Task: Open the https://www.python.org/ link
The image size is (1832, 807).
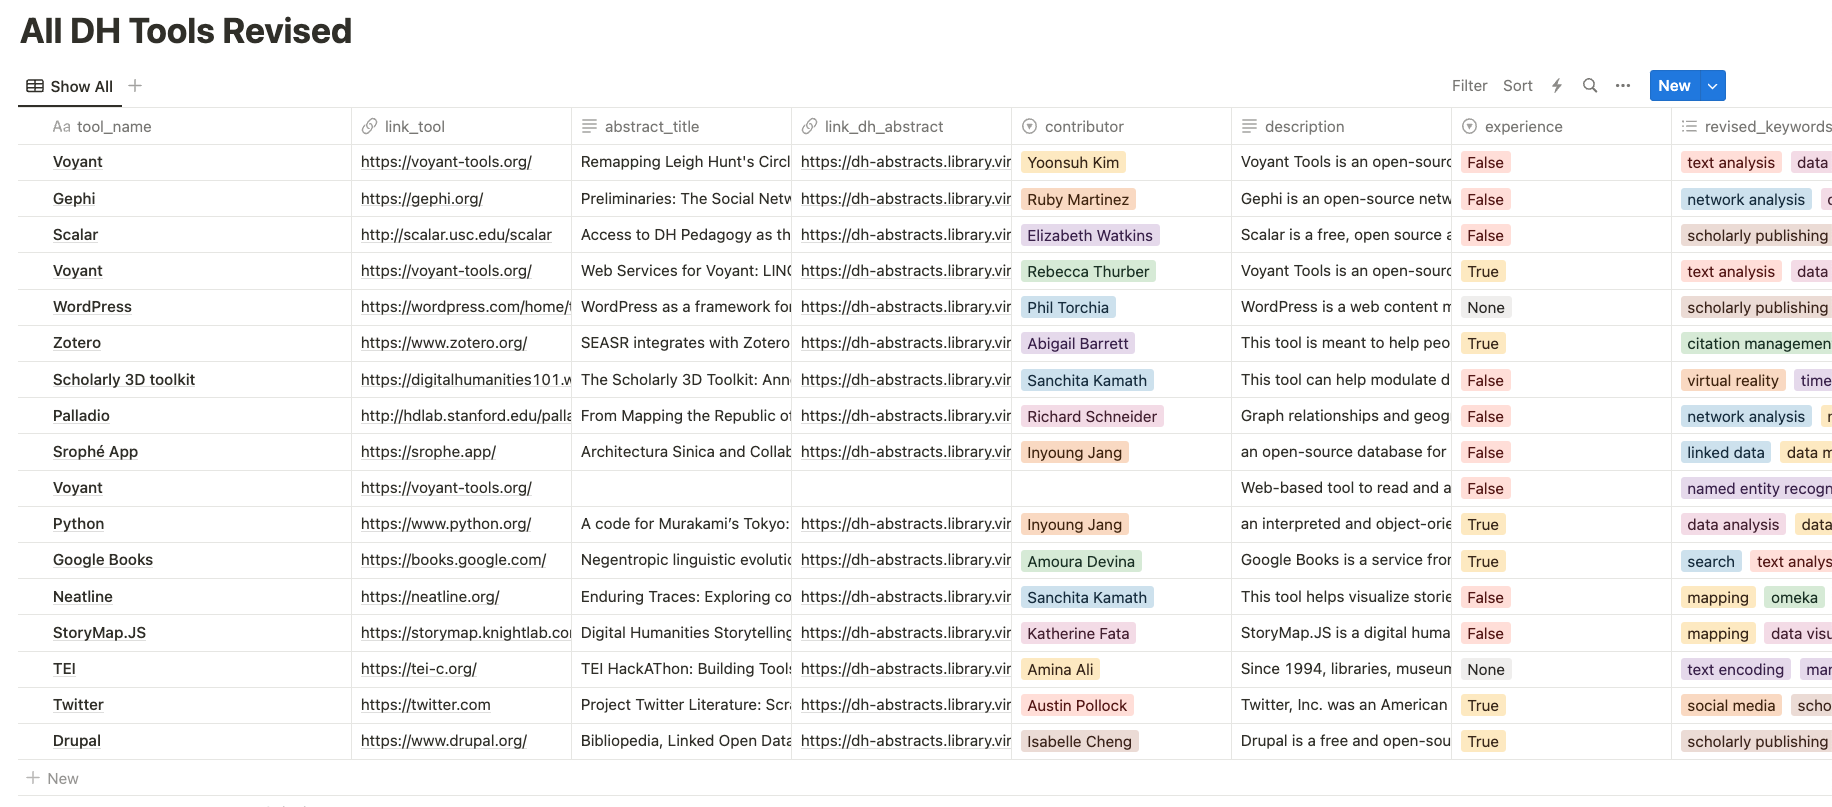Action: tap(446, 524)
